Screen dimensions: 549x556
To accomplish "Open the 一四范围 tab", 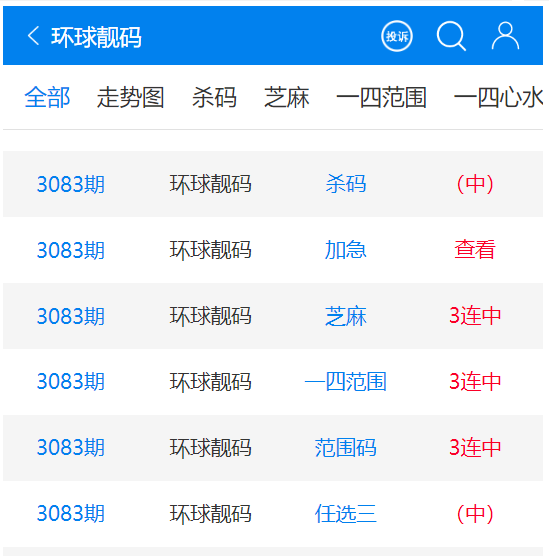I will tap(381, 97).
